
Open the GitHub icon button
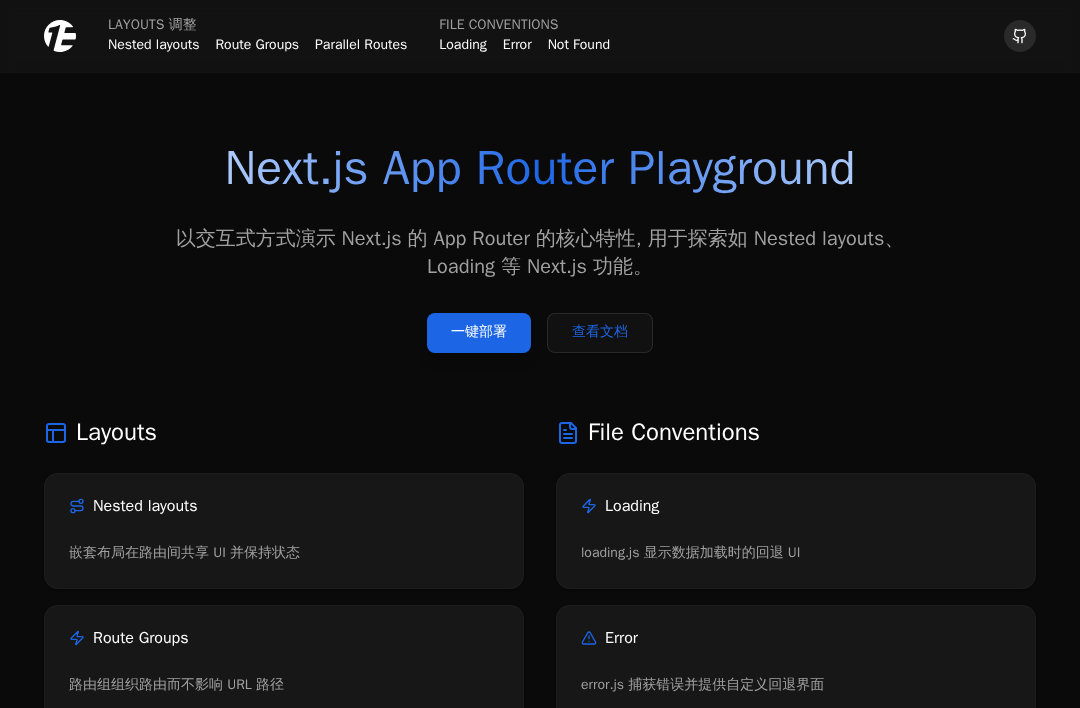coord(1019,36)
